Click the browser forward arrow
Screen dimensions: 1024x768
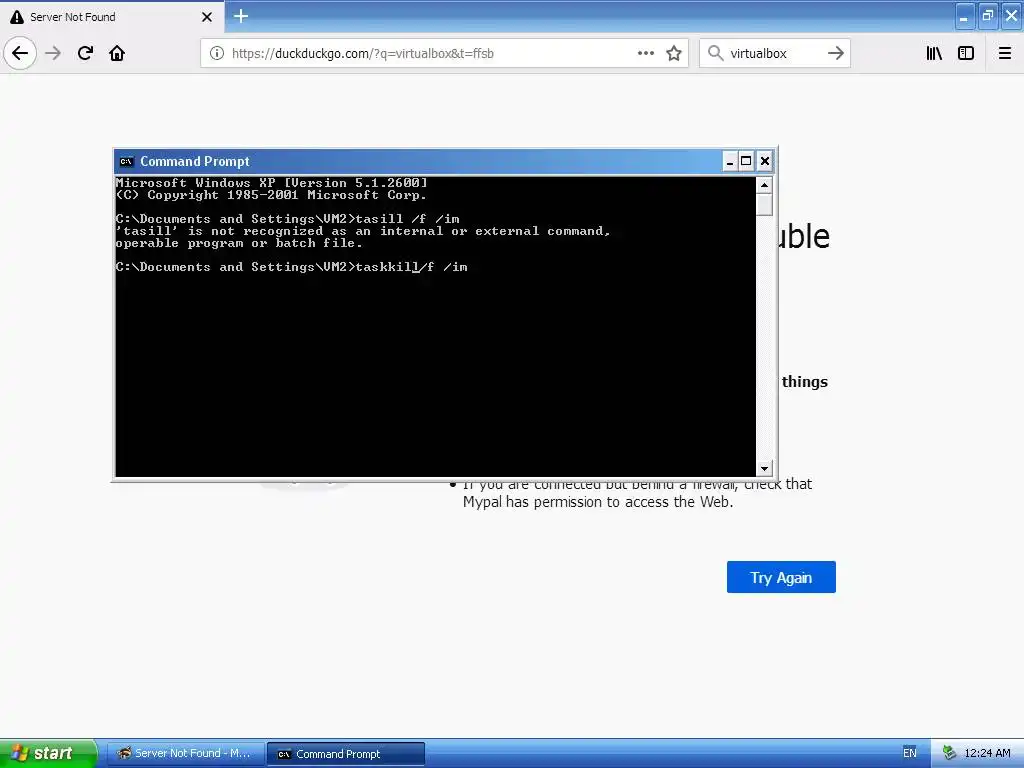coord(53,53)
